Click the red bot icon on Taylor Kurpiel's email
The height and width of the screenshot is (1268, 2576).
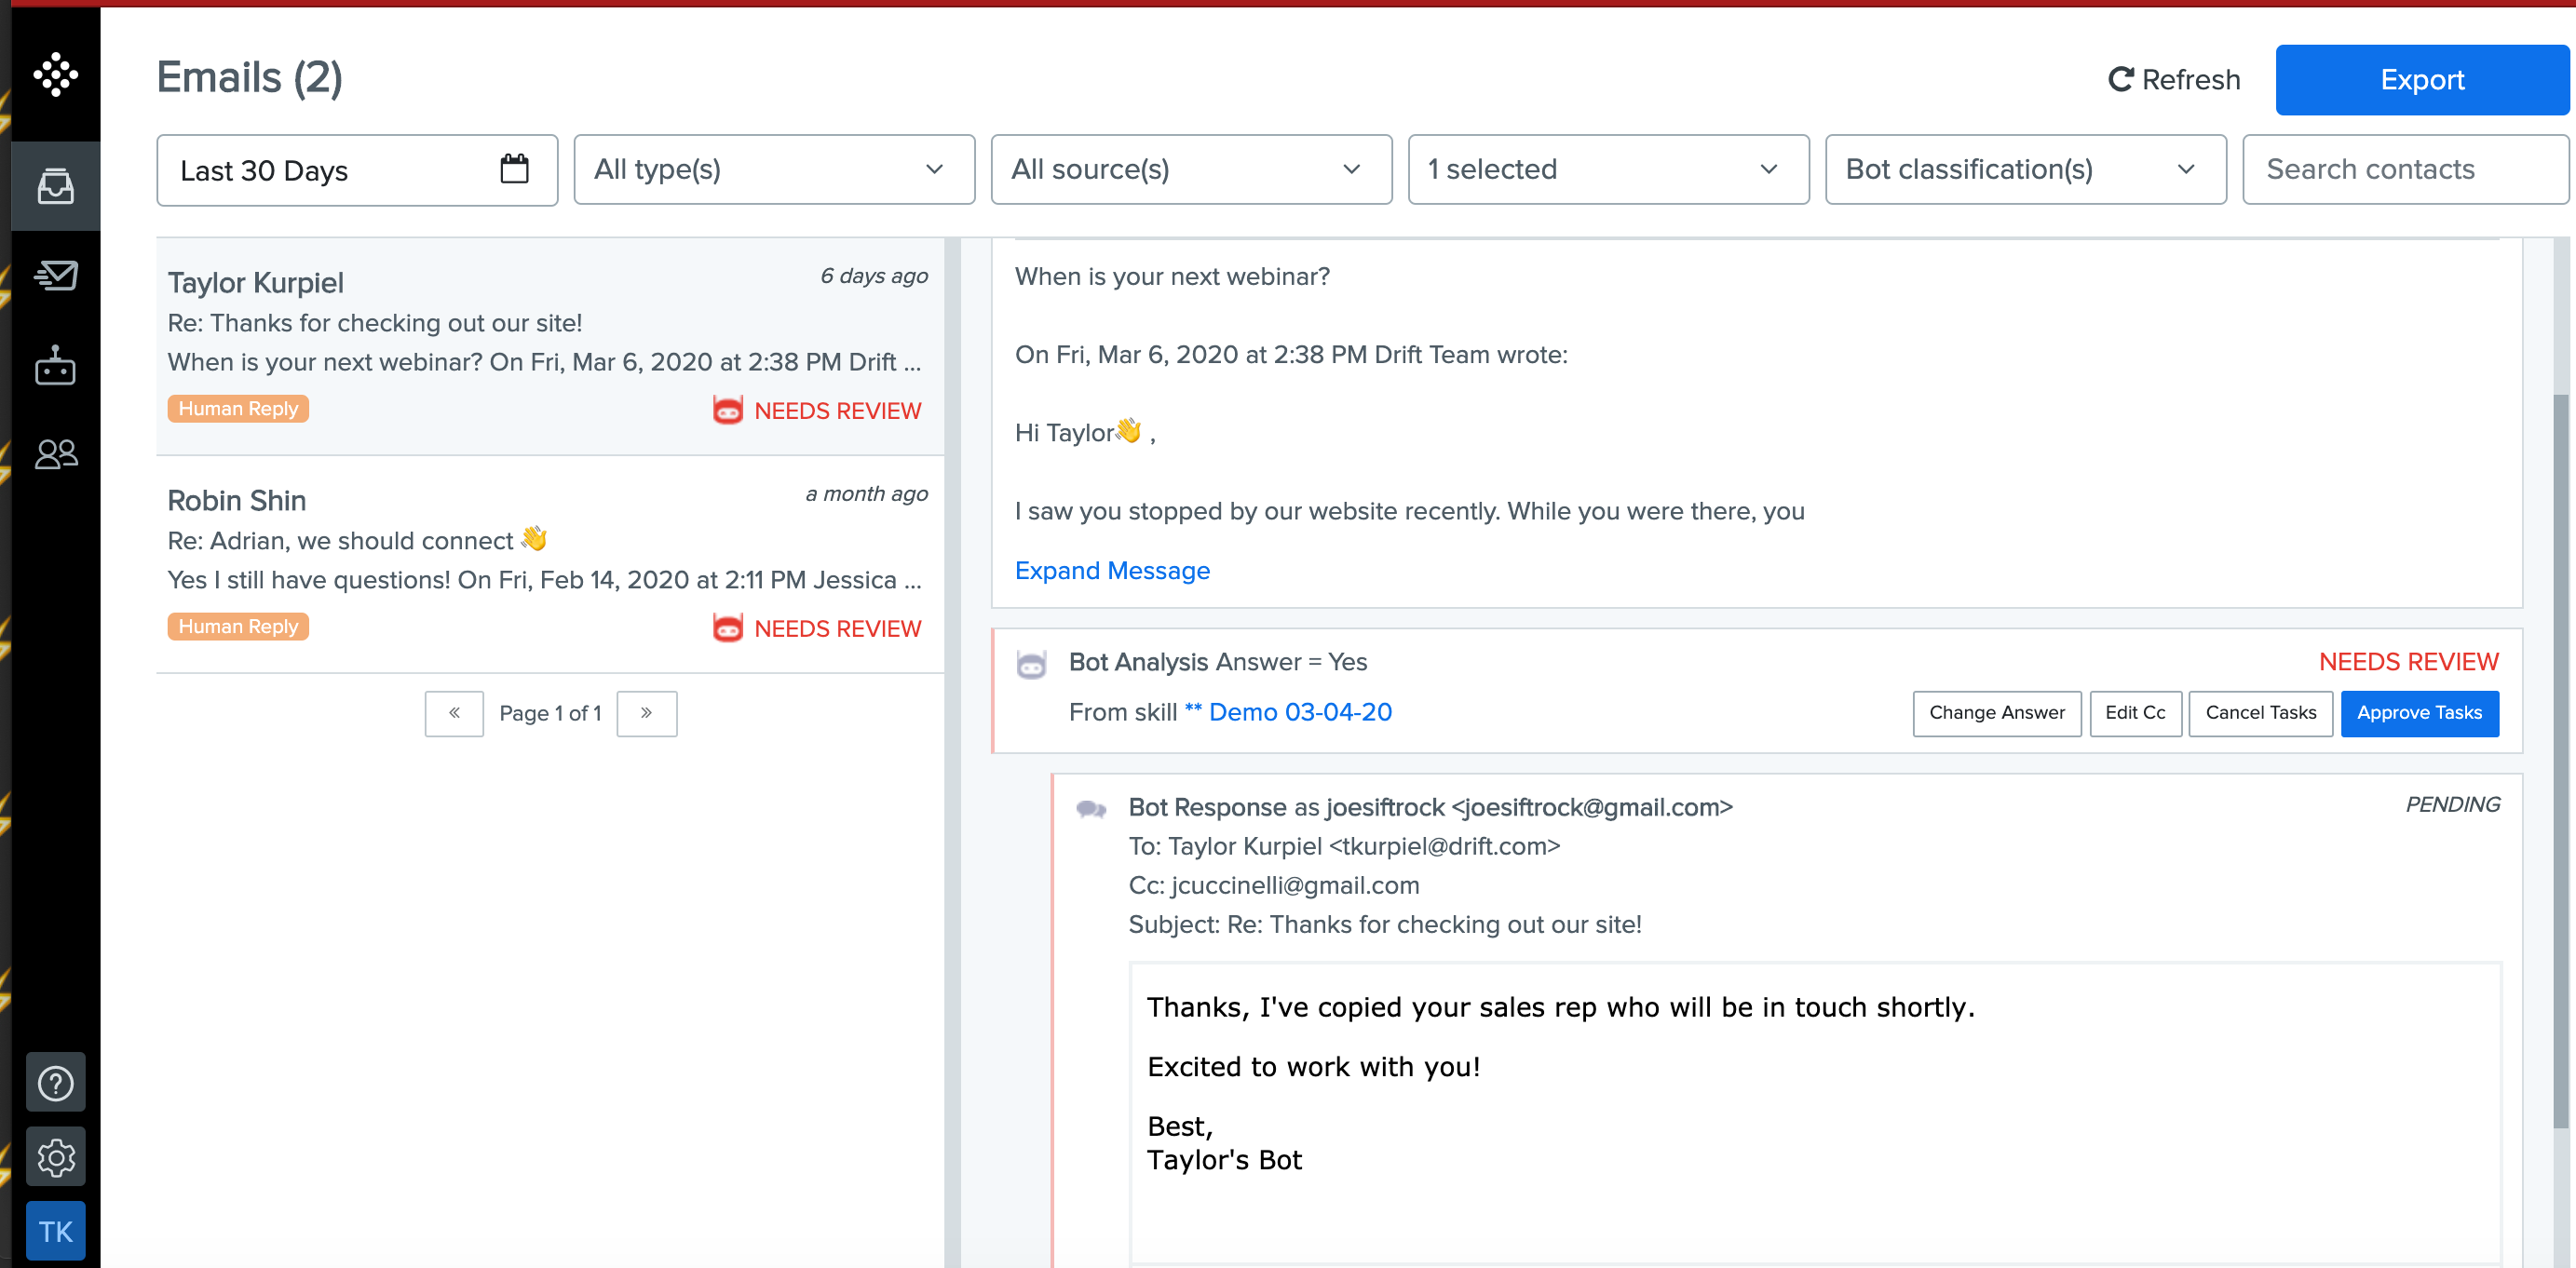[728, 410]
